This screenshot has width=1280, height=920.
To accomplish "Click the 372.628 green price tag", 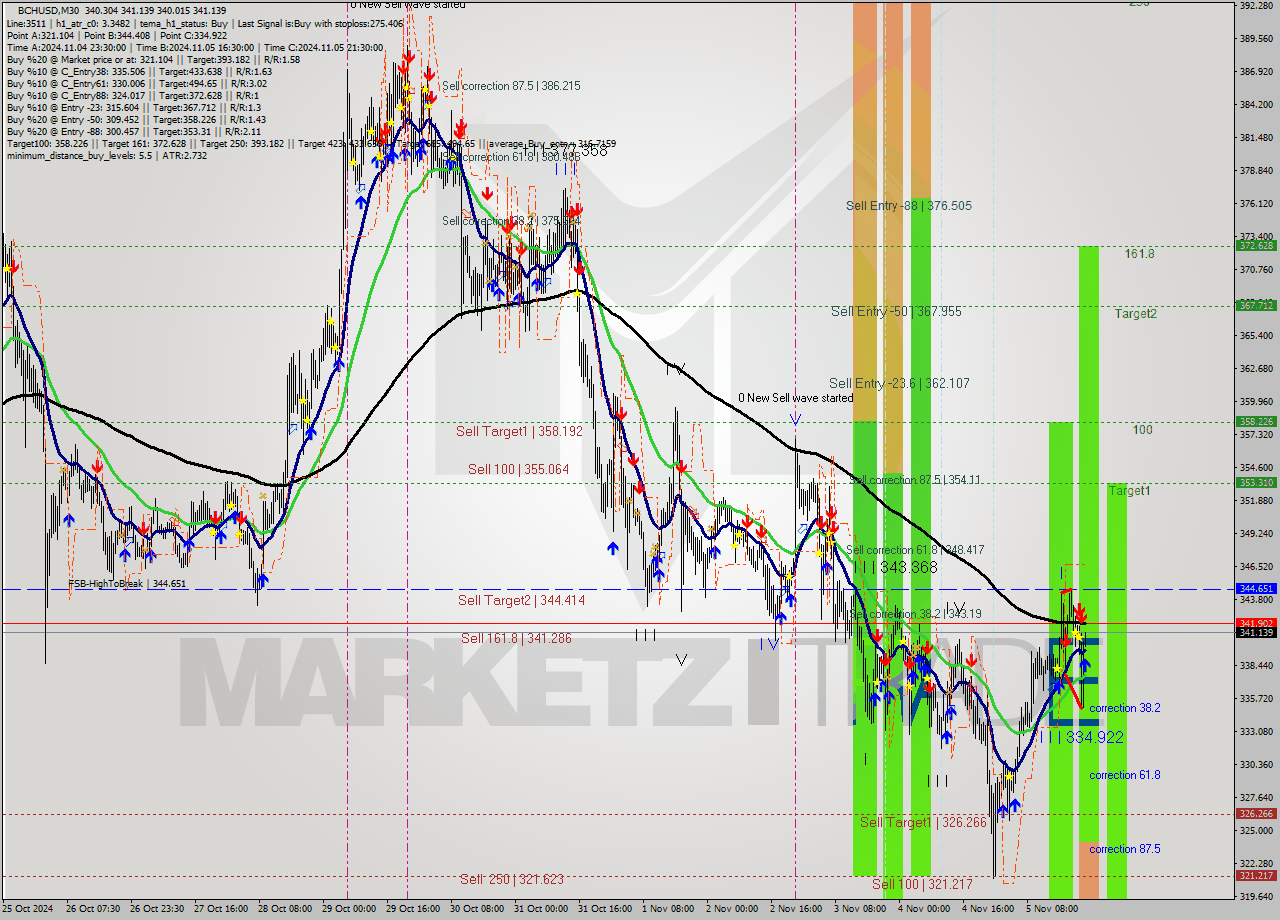I will (x=1256, y=245).
